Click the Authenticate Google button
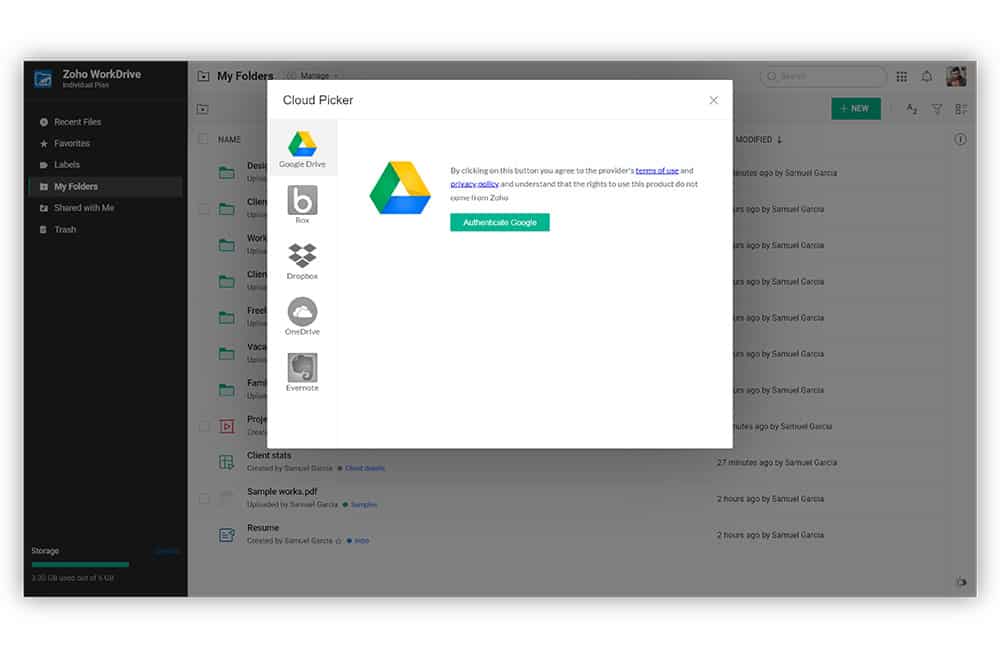Image resolution: width=1000 pixels, height=658 pixels. tap(499, 223)
